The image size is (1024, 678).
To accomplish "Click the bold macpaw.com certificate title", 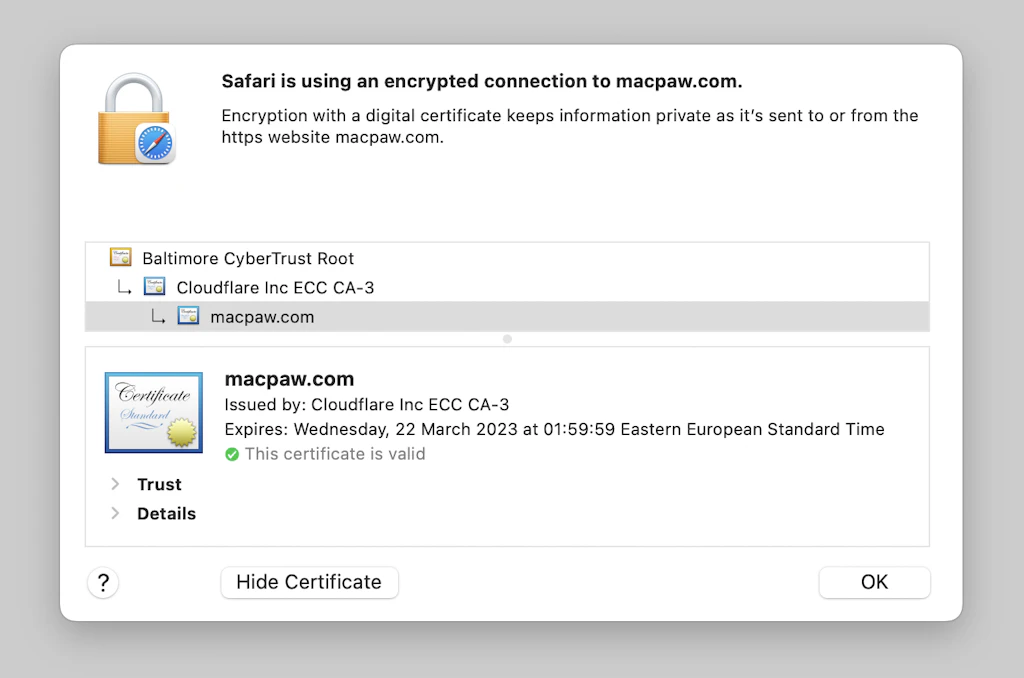I will pos(289,379).
